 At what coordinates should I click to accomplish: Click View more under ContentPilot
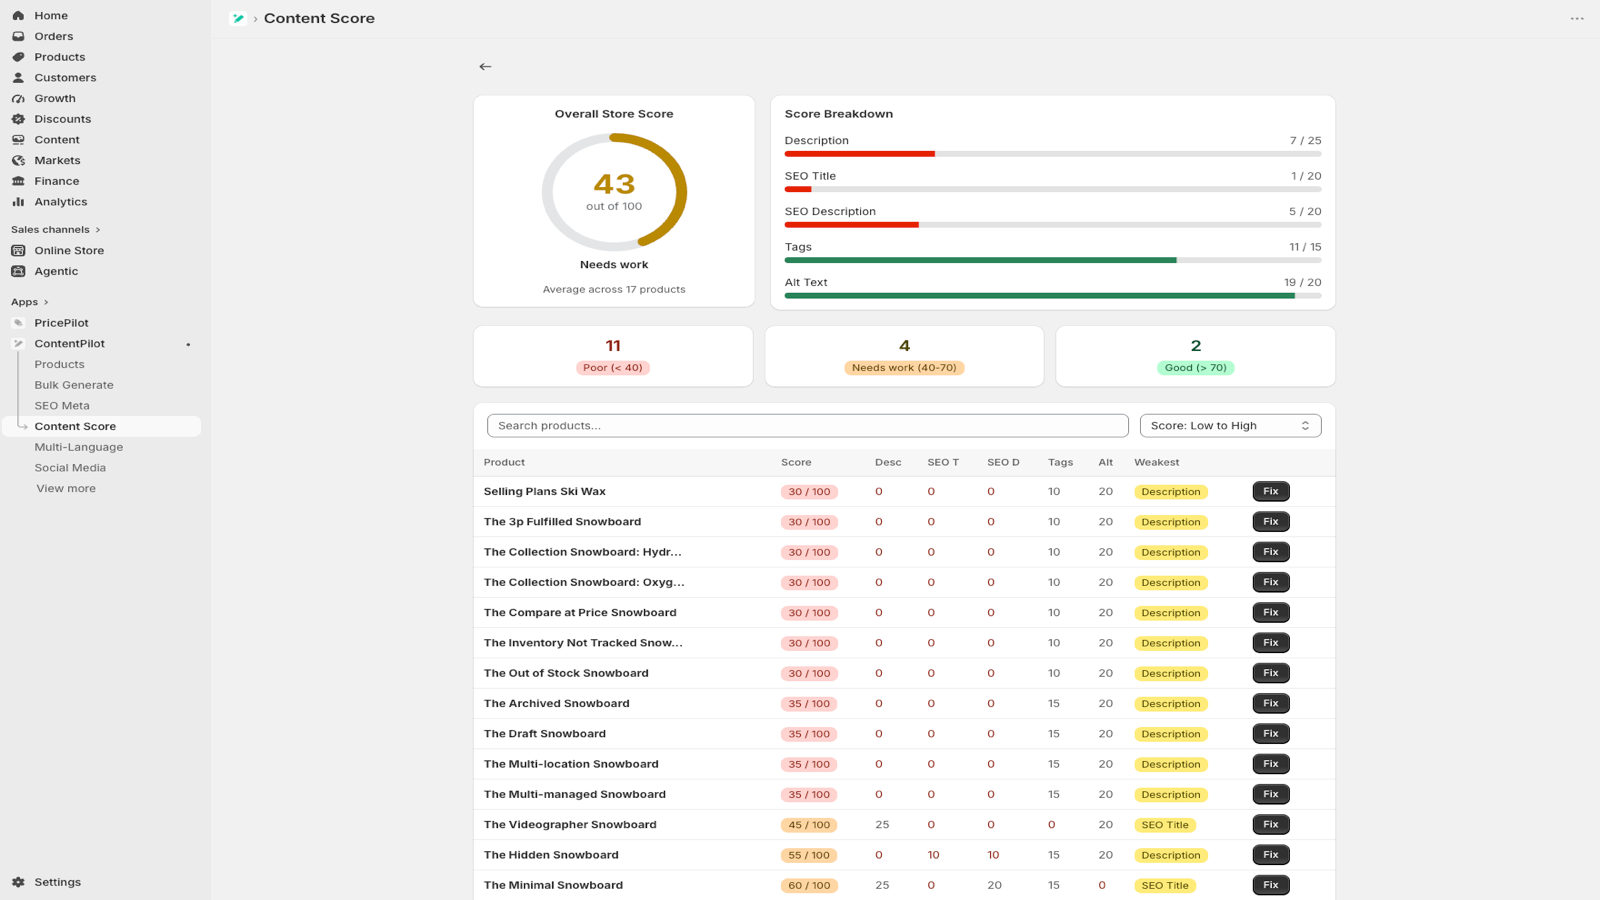click(66, 488)
